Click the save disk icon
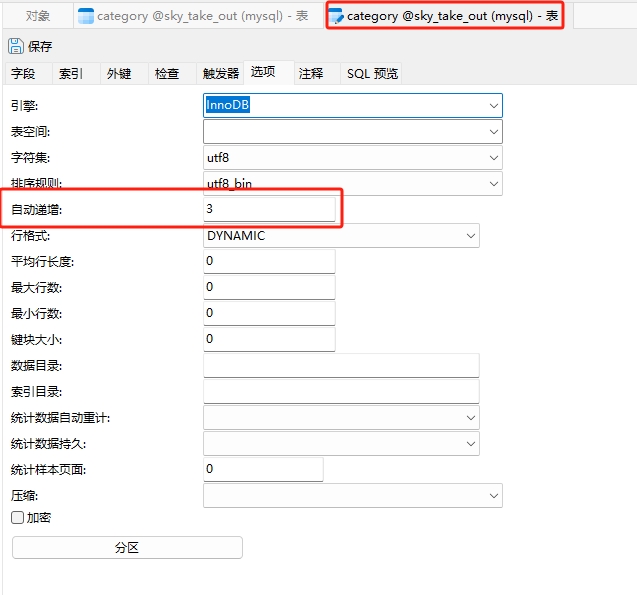This screenshot has height=595, width=637. [16, 46]
